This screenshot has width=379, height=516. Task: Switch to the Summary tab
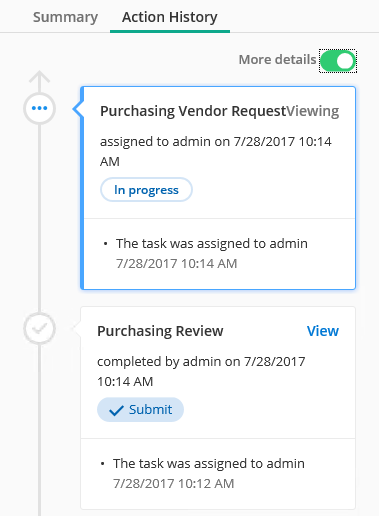65,17
